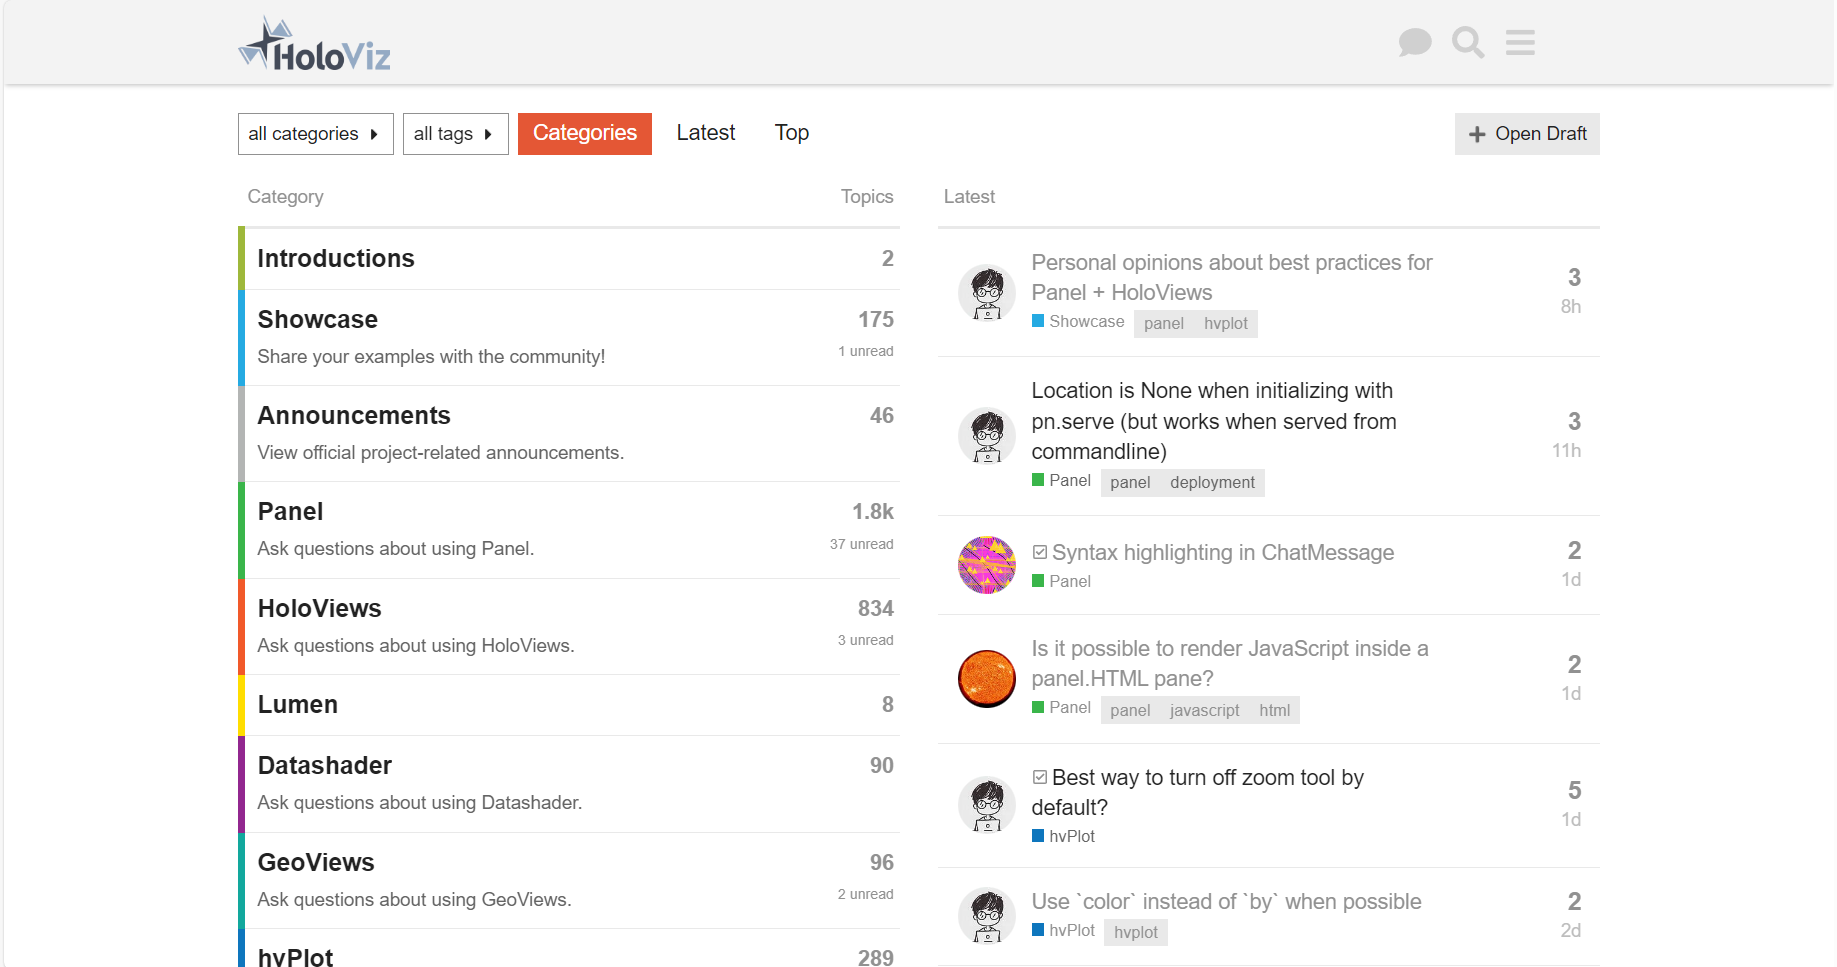Image resolution: width=1837 pixels, height=967 pixels.
Task: Open topic Use color instead of by
Action: coord(1226,901)
